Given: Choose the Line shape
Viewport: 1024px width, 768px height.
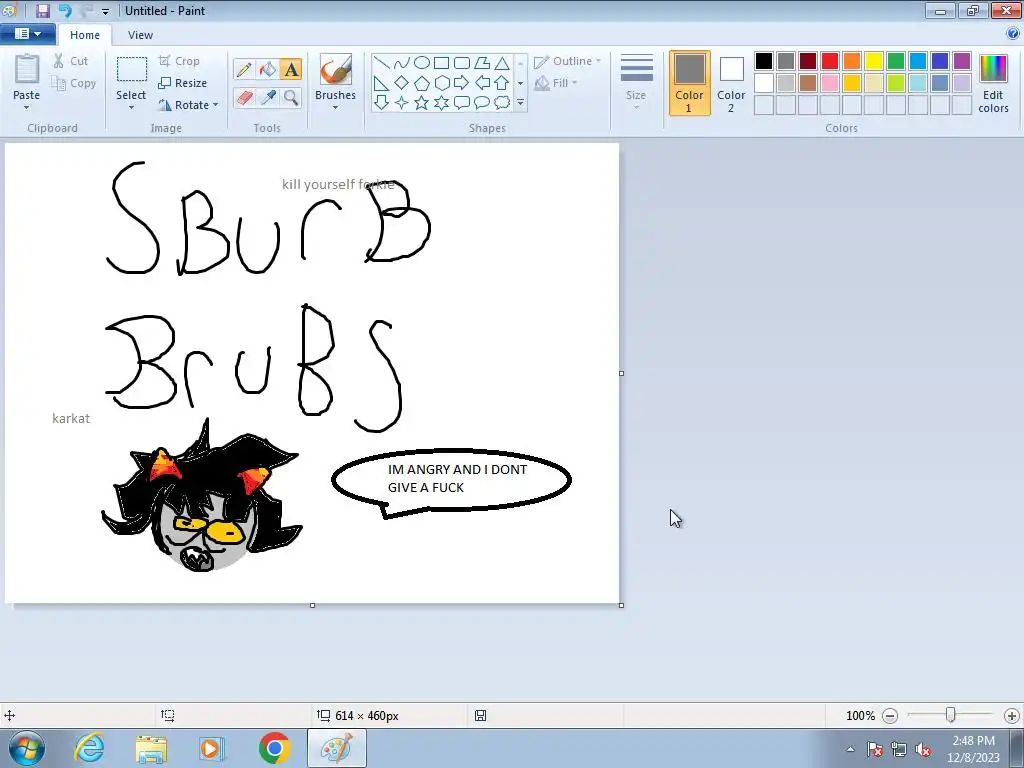Looking at the screenshot, I should [x=381, y=63].
